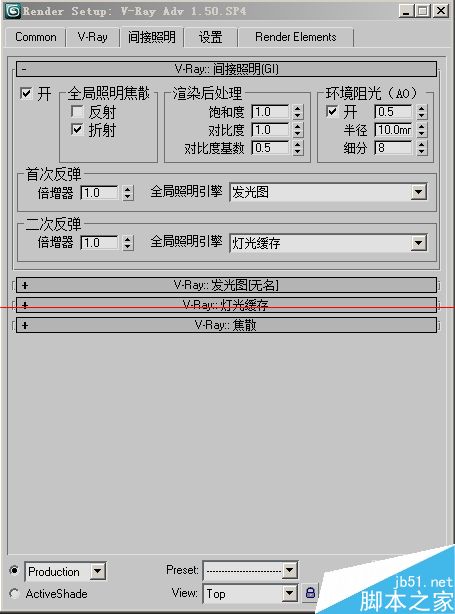
Task: Click the 半径 field showing 10.0mm
Action: pyautogui.click(x=394, y=130)
